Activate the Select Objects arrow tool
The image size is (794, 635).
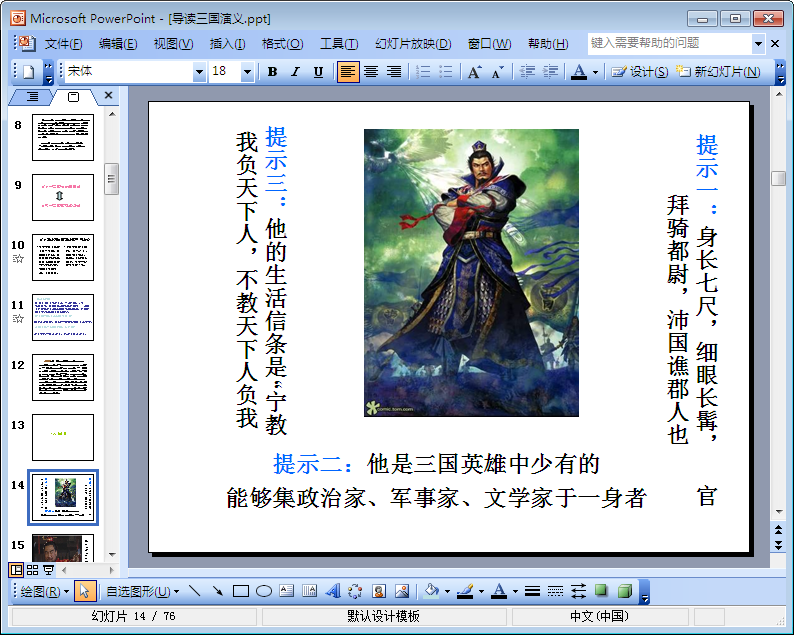[x=85, y=591]
